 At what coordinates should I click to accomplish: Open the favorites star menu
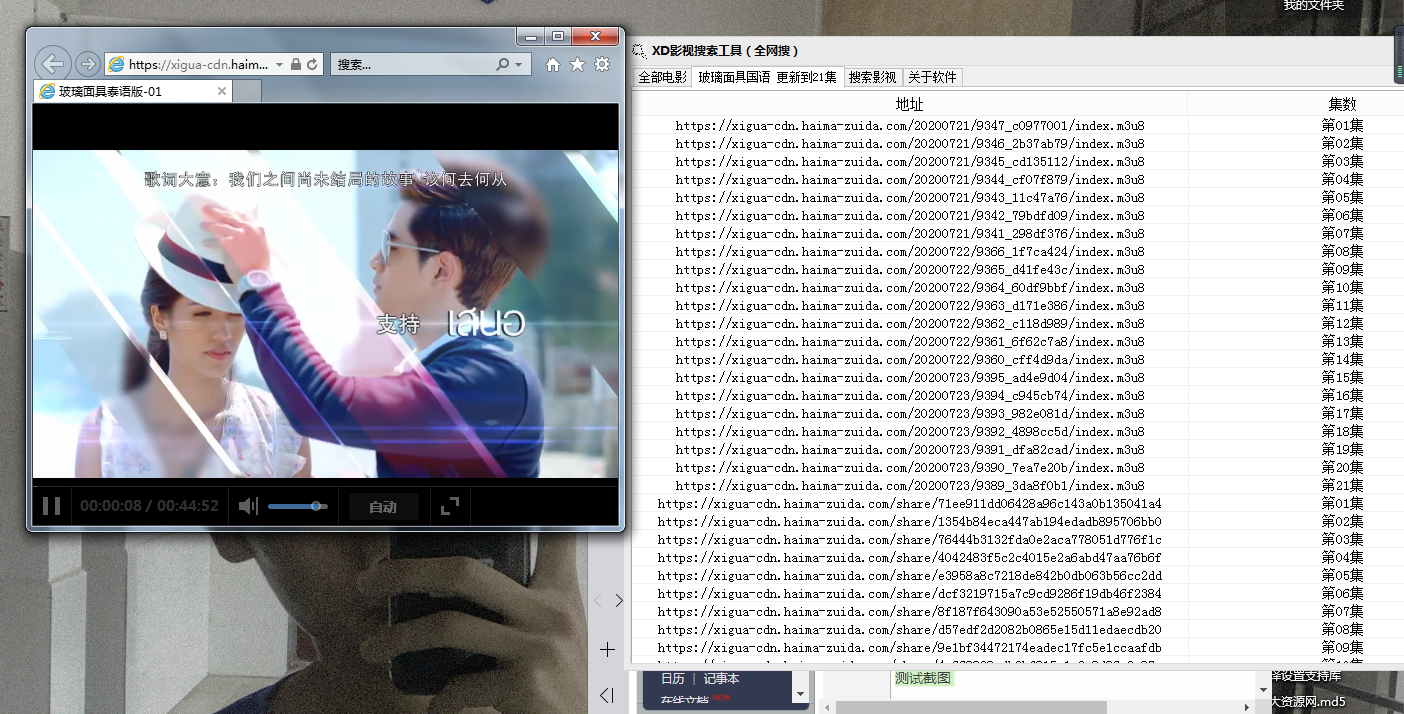(x=577, y=64)
